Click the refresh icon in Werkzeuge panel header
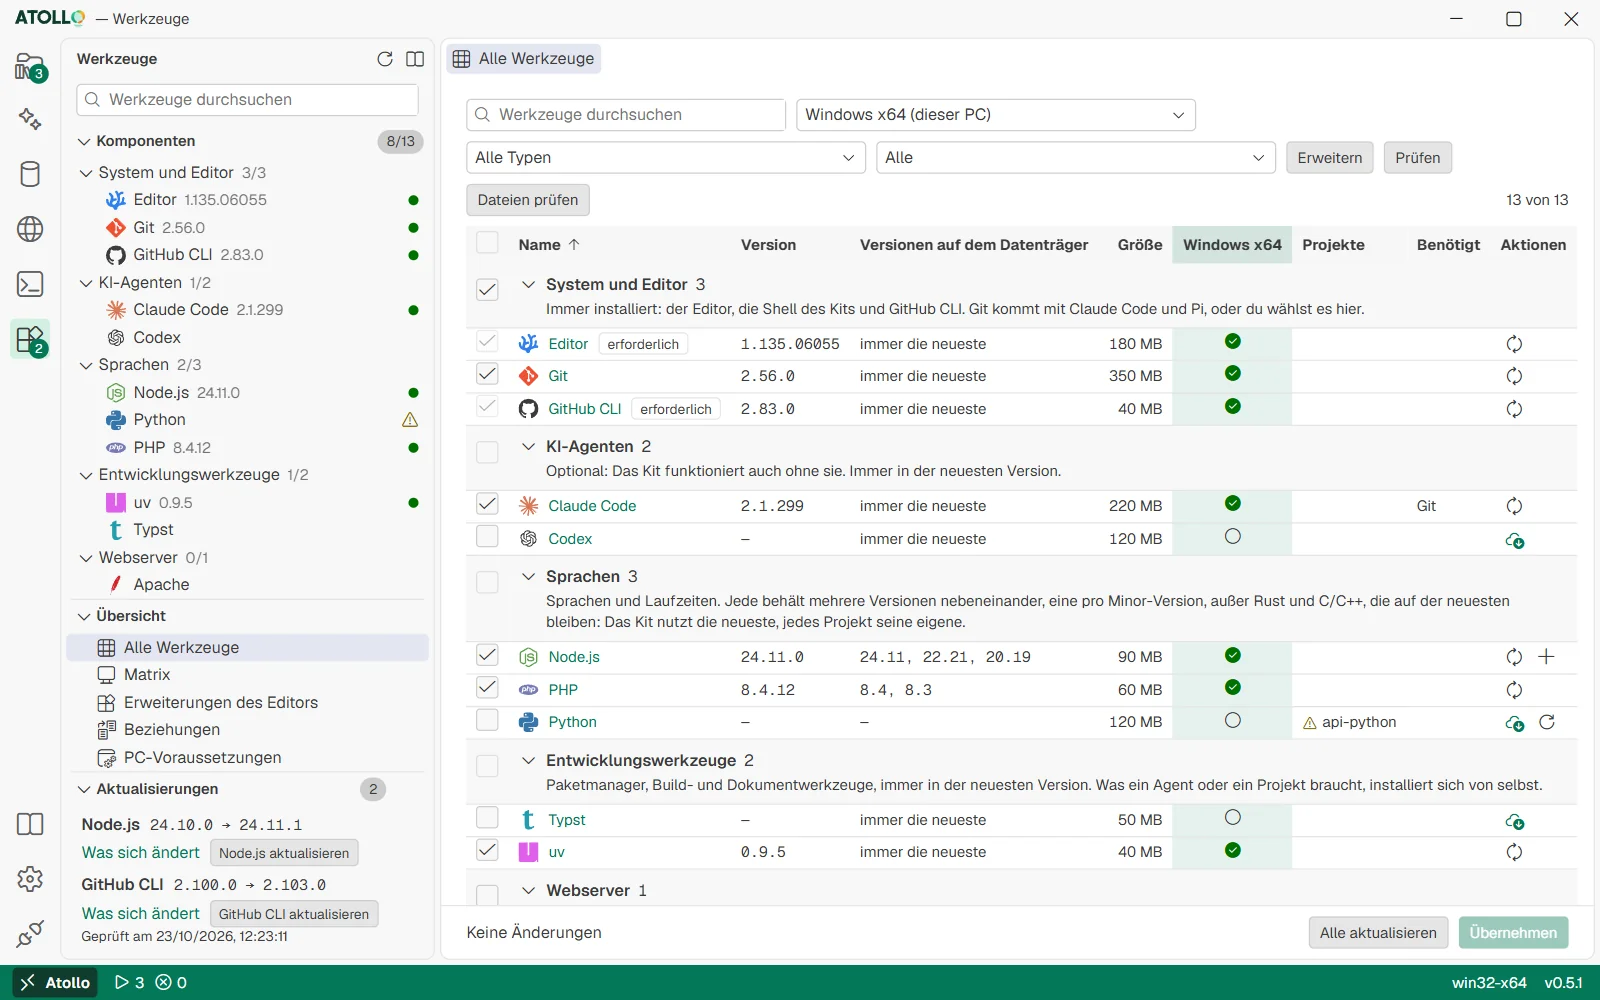1600x1000 pixels. tap(385, 59)
